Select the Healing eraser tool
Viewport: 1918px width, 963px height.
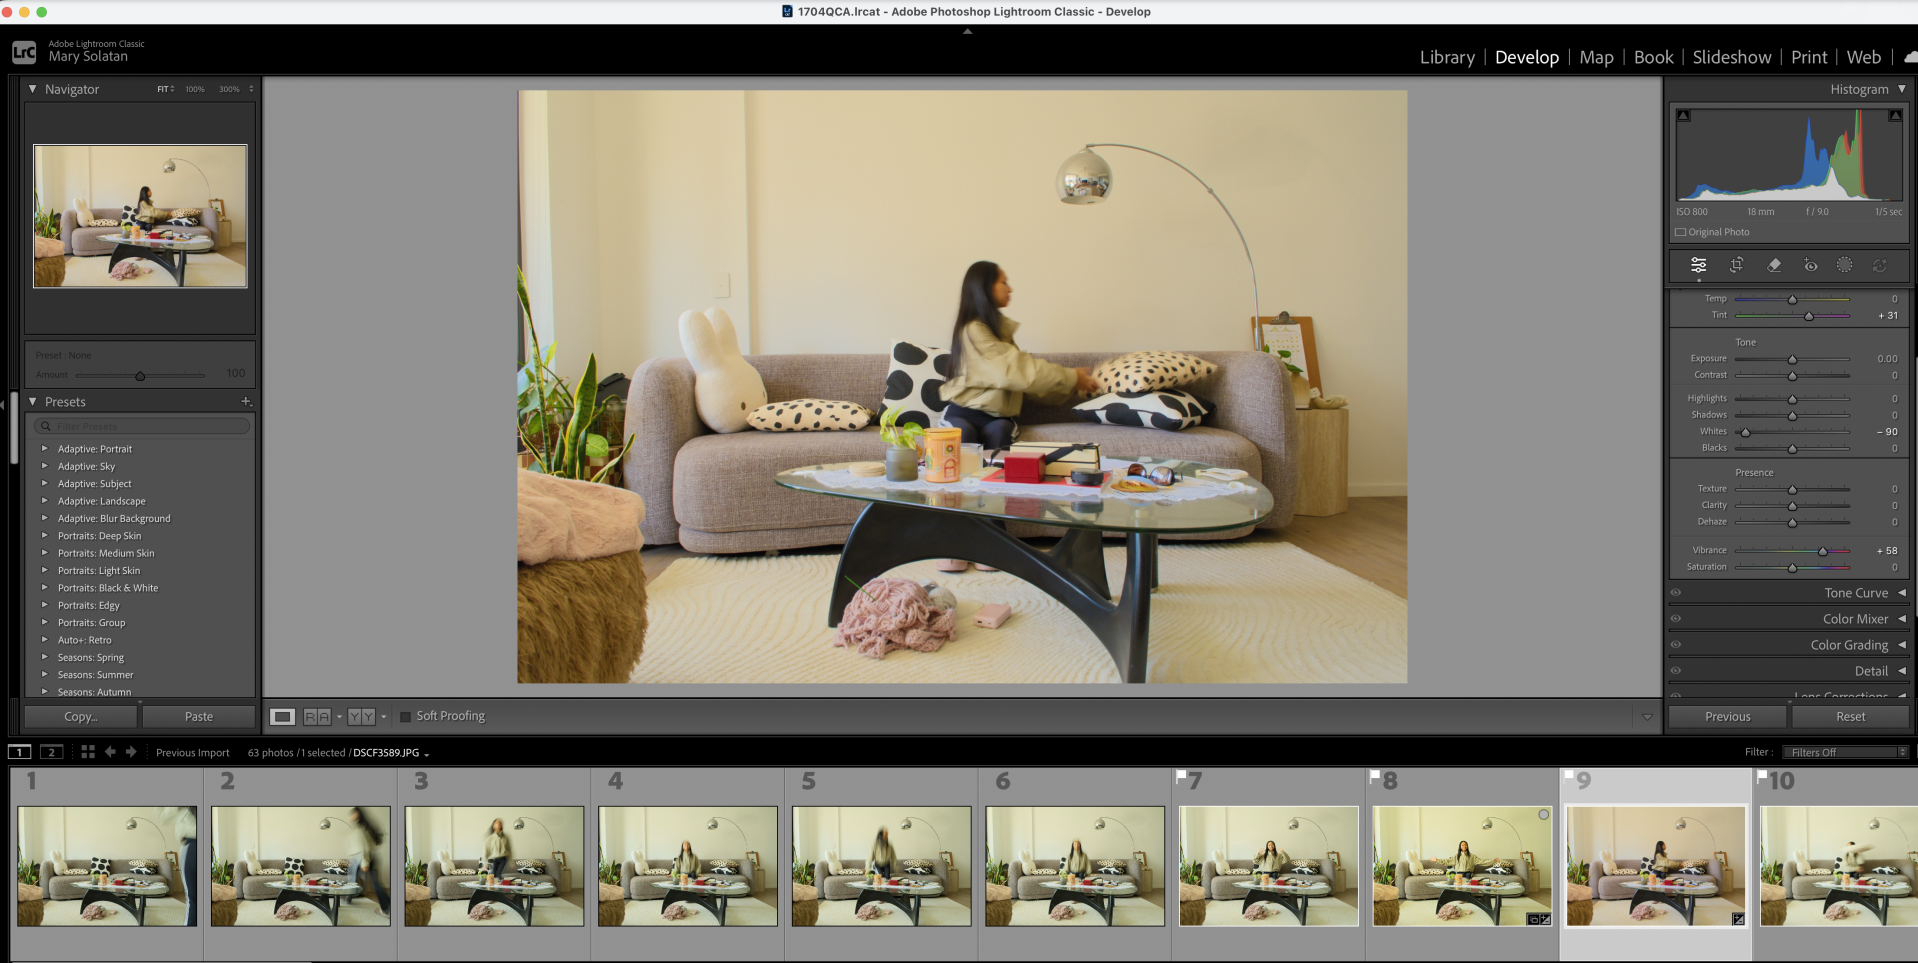[x=1774, y=265]
